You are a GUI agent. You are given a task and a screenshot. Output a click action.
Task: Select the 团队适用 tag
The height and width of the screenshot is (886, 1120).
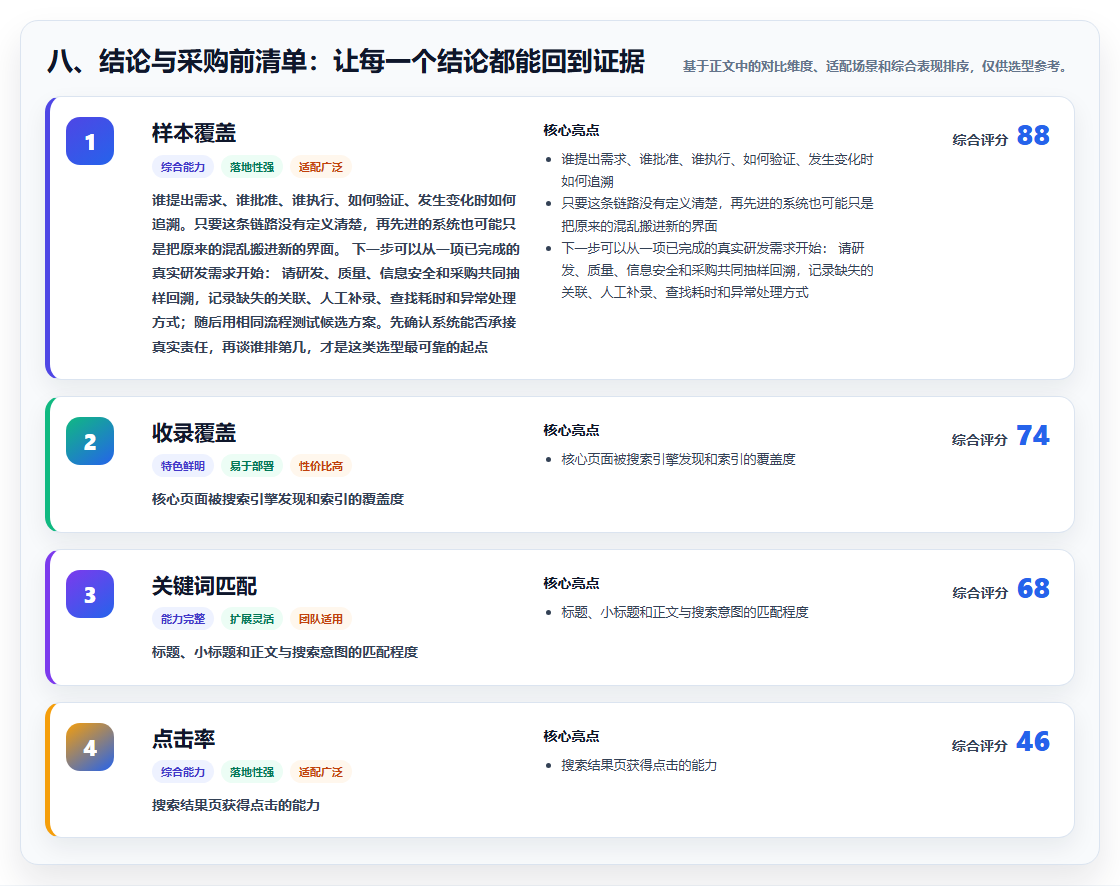321,619
